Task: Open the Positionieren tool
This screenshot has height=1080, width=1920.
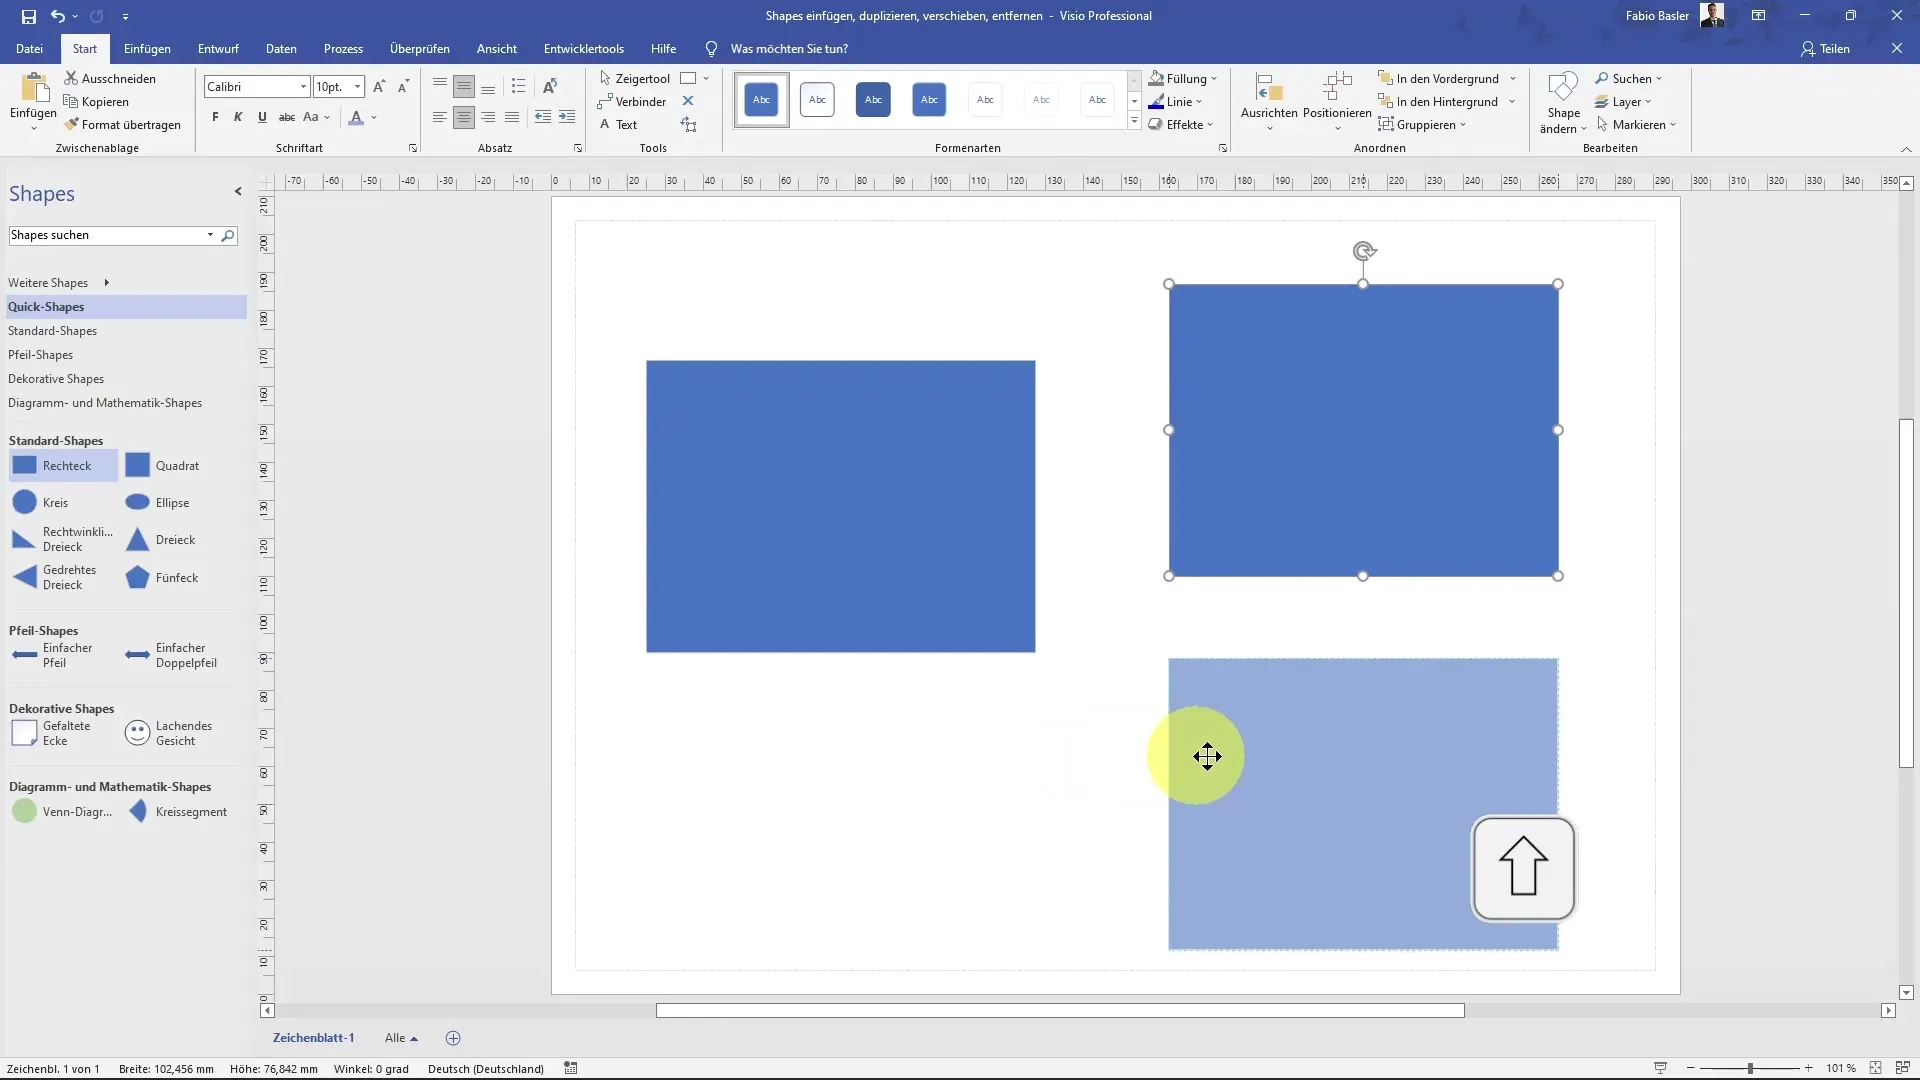Action: point(1337,100)
